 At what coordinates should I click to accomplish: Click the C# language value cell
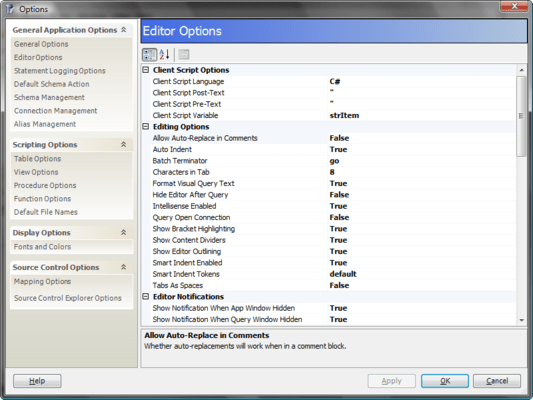422,82
